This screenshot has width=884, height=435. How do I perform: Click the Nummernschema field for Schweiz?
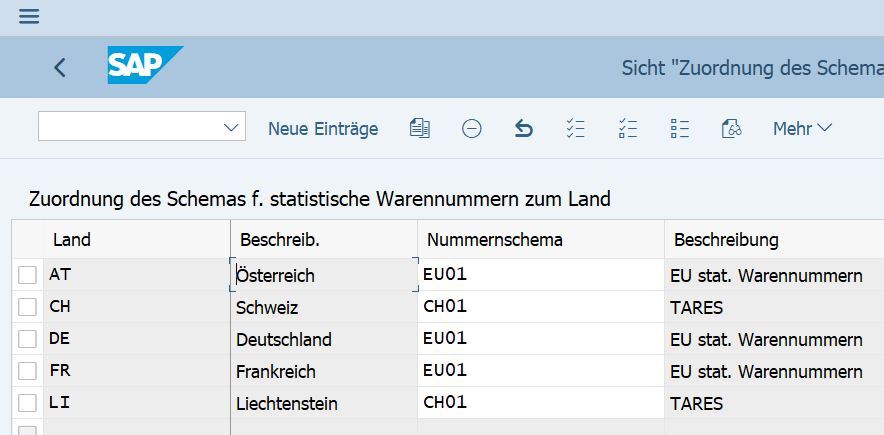pos(540,307)
